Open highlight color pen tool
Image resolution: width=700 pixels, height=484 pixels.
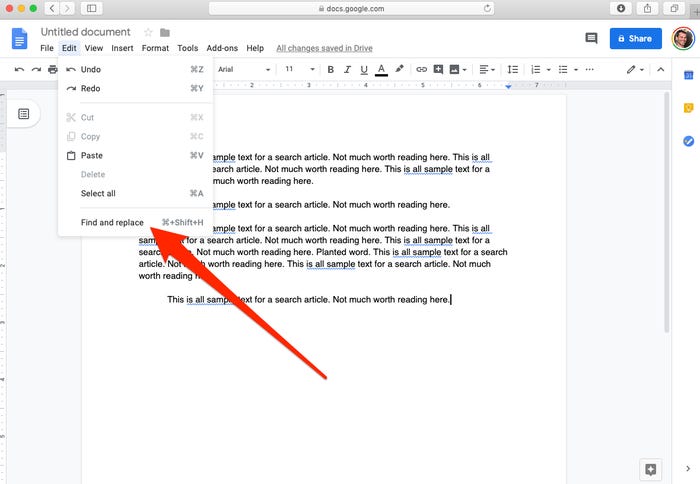tap(399, 69)
